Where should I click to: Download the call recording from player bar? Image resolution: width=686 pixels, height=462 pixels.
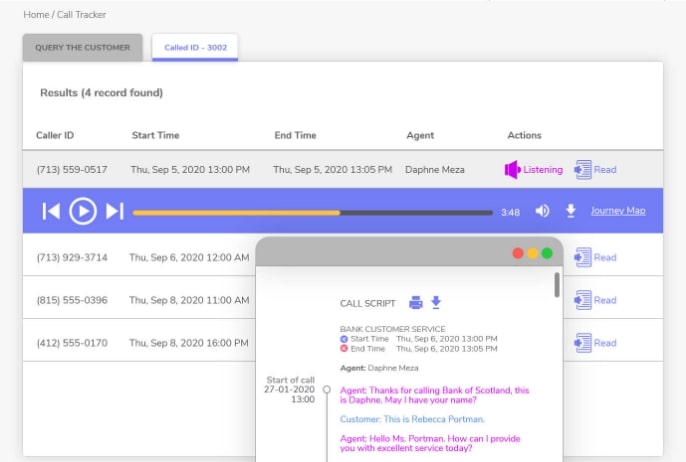click(571, 211)
